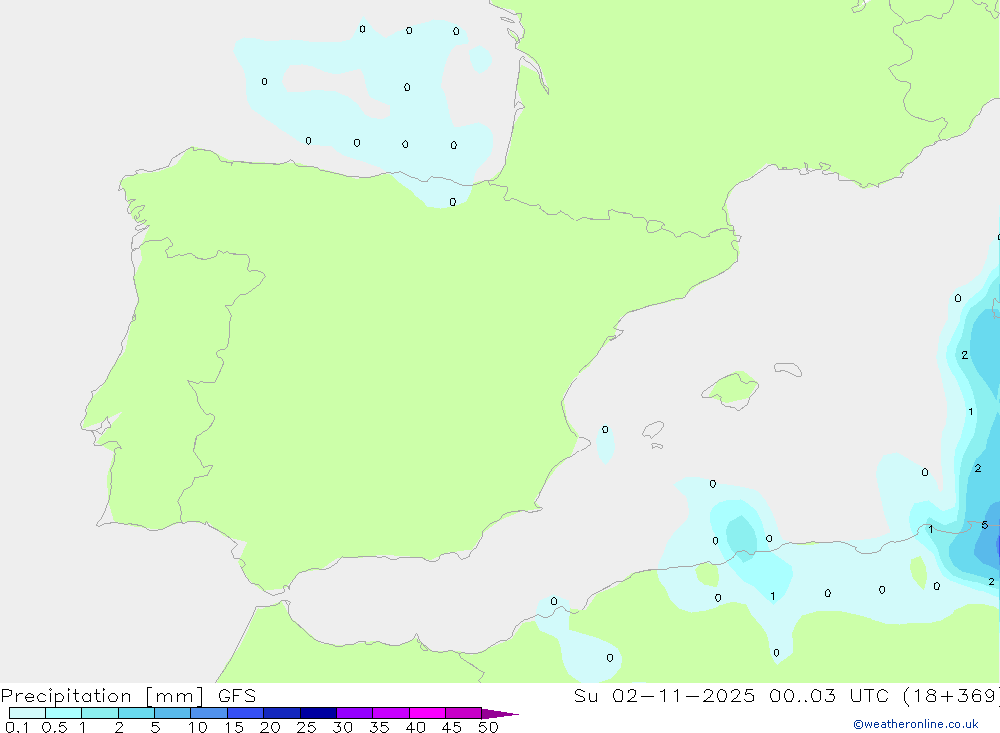Choose the 20–25 mm dark blue legend swatch

(x=282, y=713)
